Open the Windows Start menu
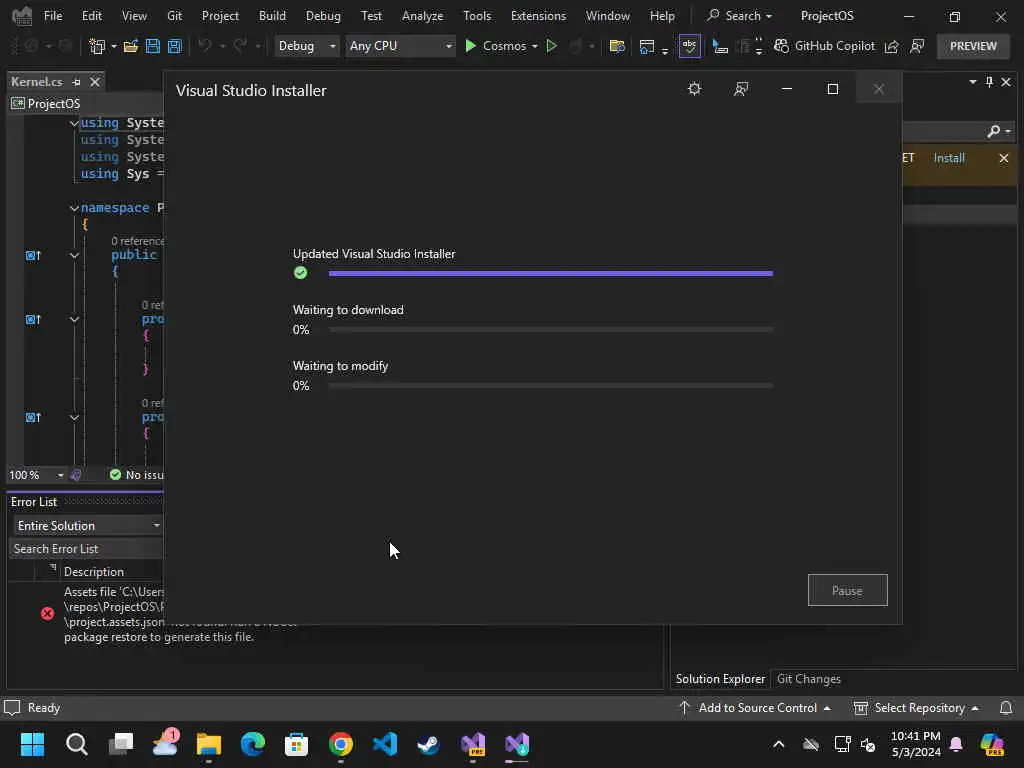This screenshot has width=1024, height=768. (x=32, y=744)
